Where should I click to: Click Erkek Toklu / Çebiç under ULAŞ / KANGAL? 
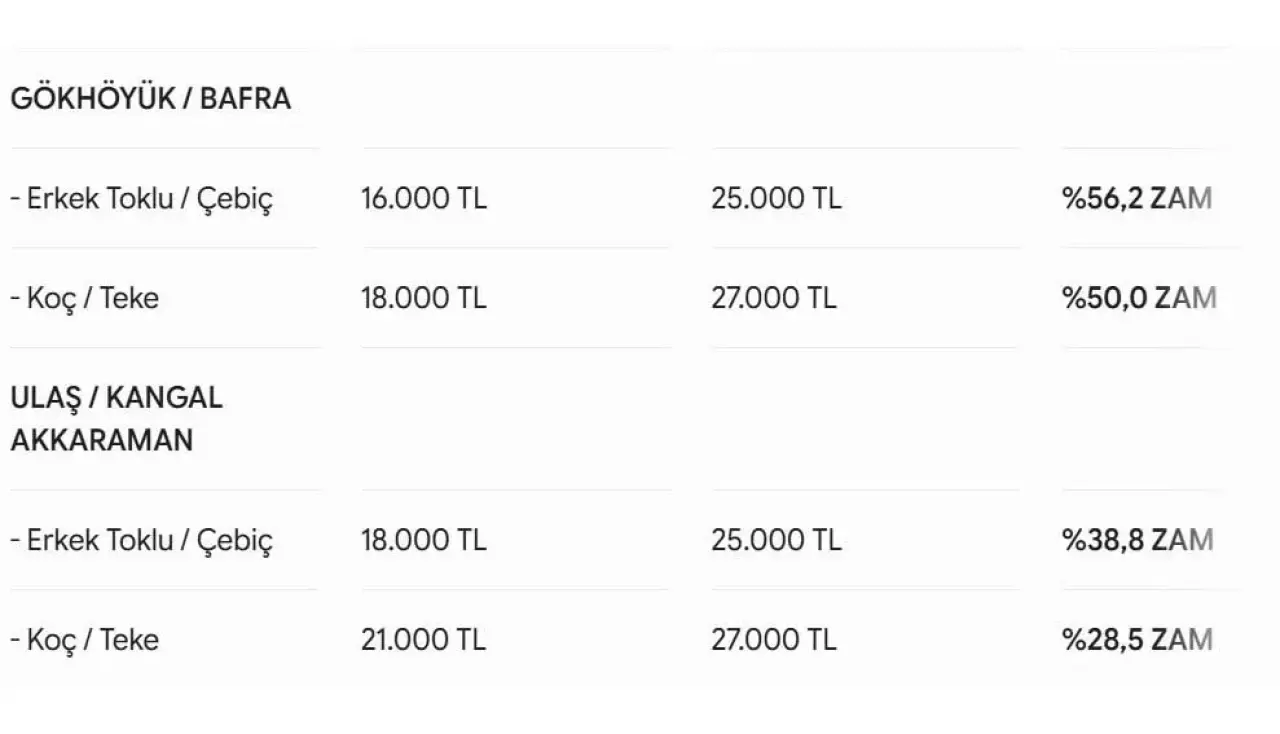pyautogui.click(x=141, y=541)
